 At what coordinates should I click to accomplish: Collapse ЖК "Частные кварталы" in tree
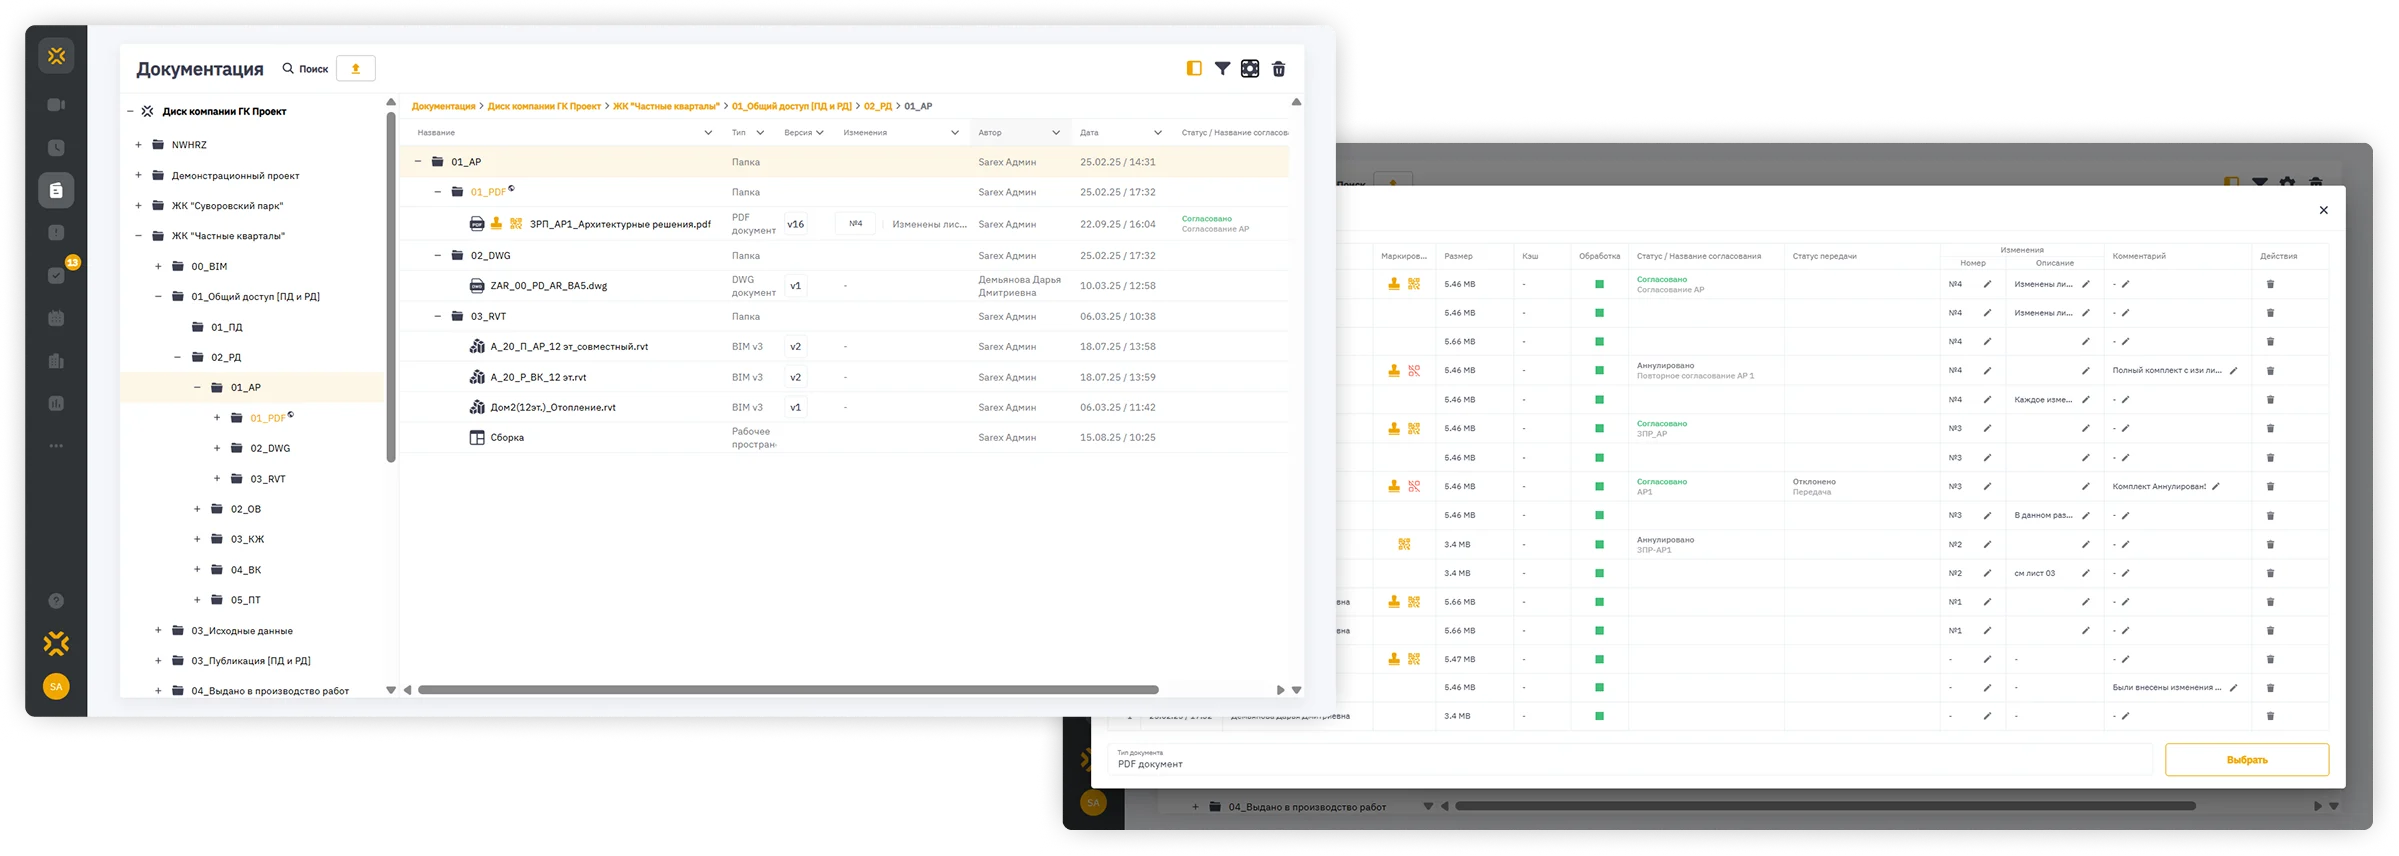(x=138, y=236)
